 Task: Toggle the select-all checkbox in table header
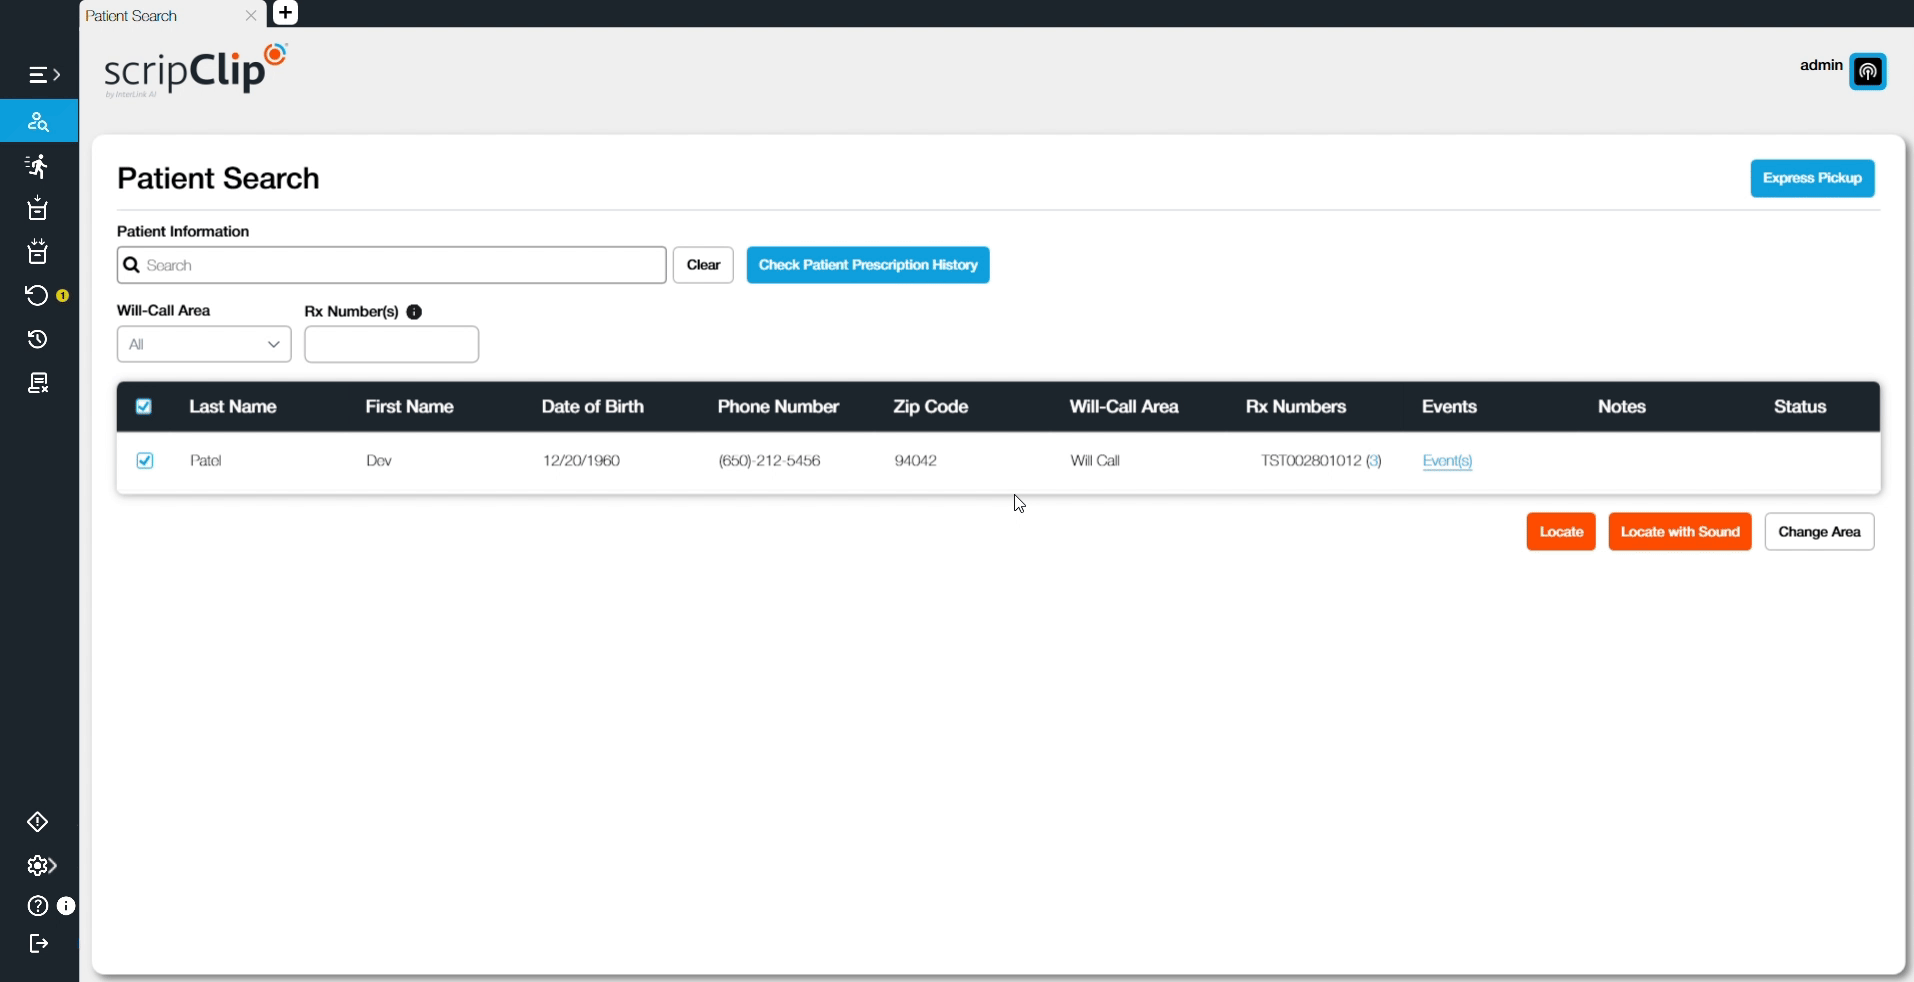coord(143,406)
